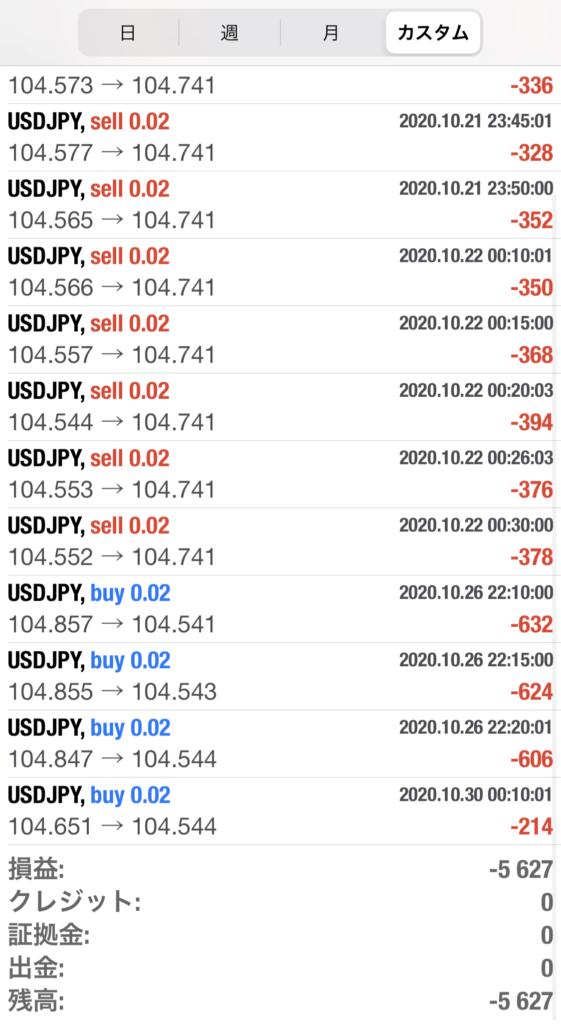Open the USDJPY sell trade dated 2020.10.21 23:50:00
561x1024 pixels.
280,205
